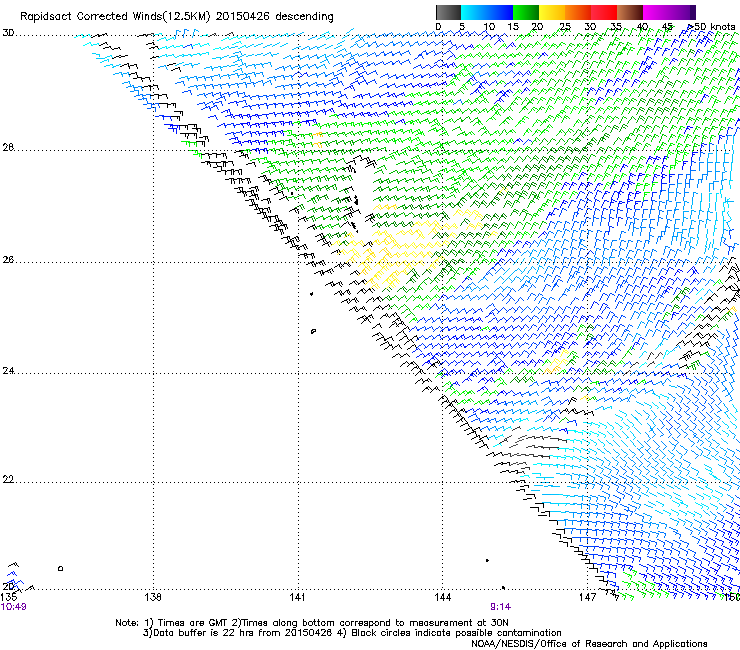Click the latitude axis label '24'
Screen dimensions: 740x650
coord(8,371)
